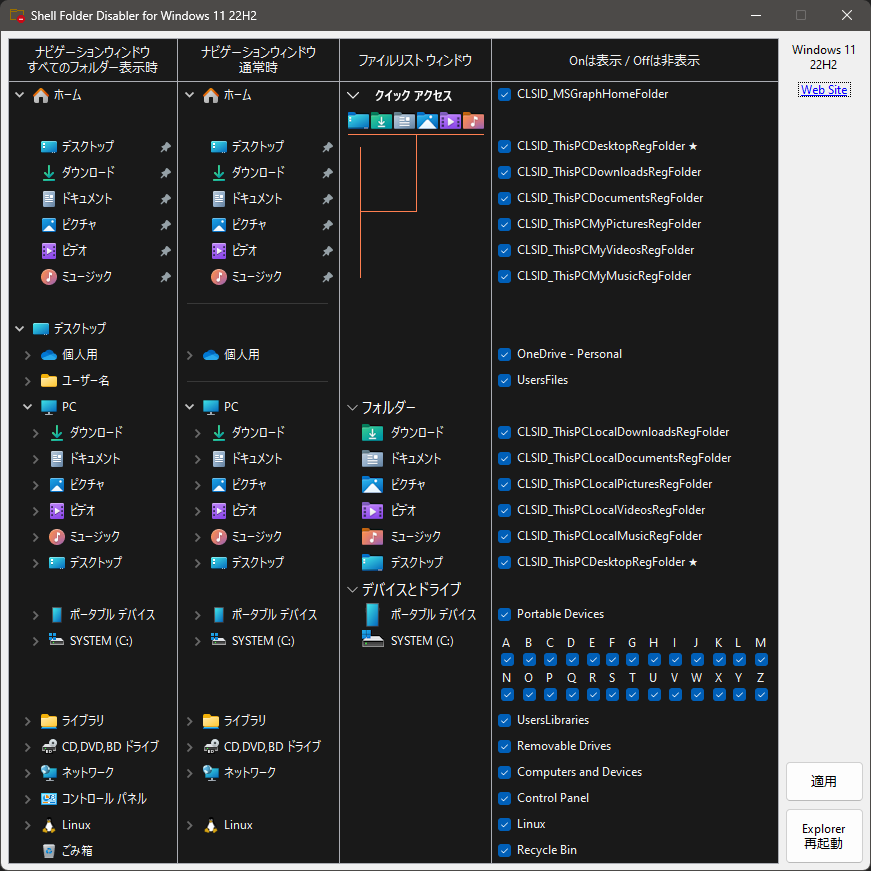Collapse the デバイスとドライブ group

click(352, 589)
